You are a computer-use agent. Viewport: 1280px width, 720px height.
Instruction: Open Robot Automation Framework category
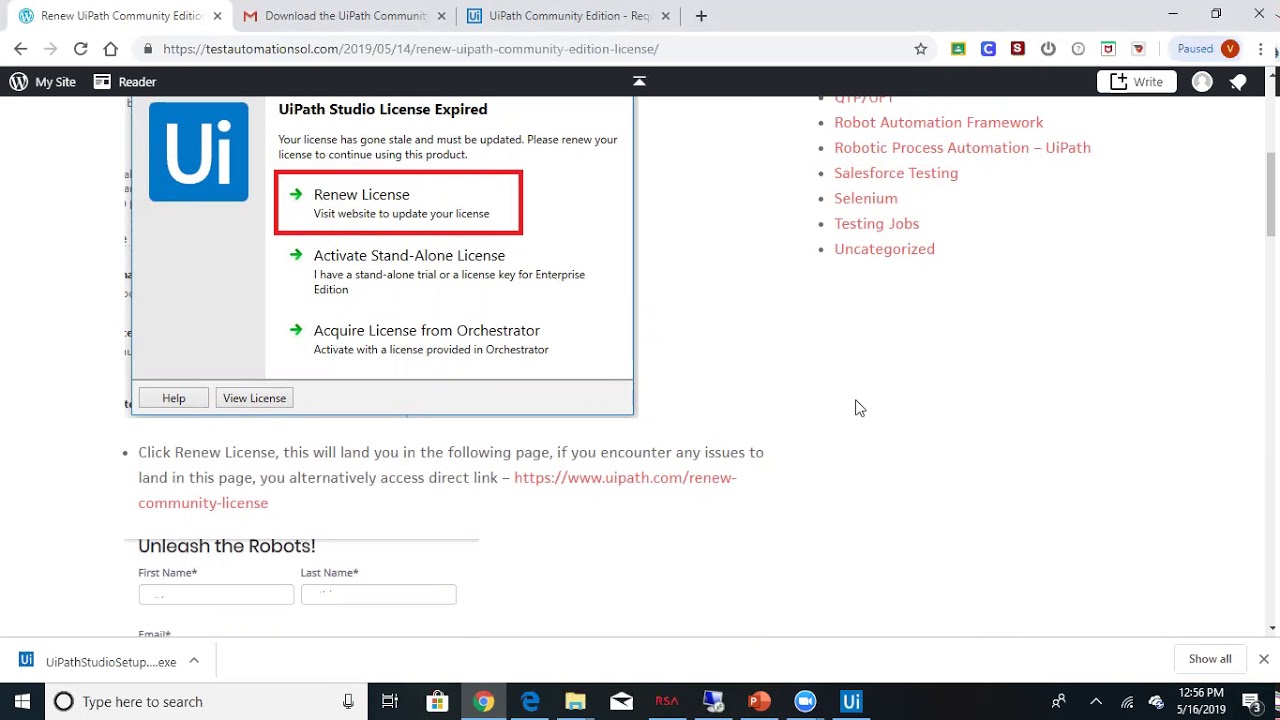pos(938,122)
